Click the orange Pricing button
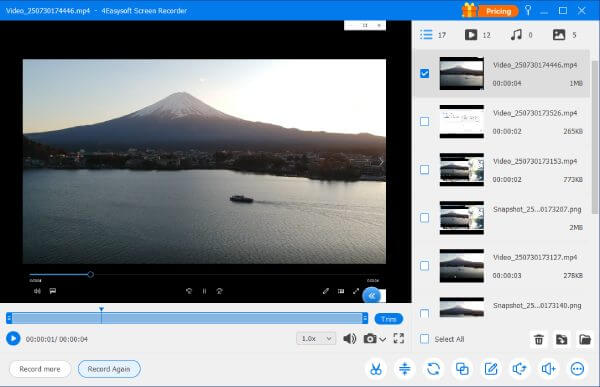600x387 pixels. click(498, 11)
